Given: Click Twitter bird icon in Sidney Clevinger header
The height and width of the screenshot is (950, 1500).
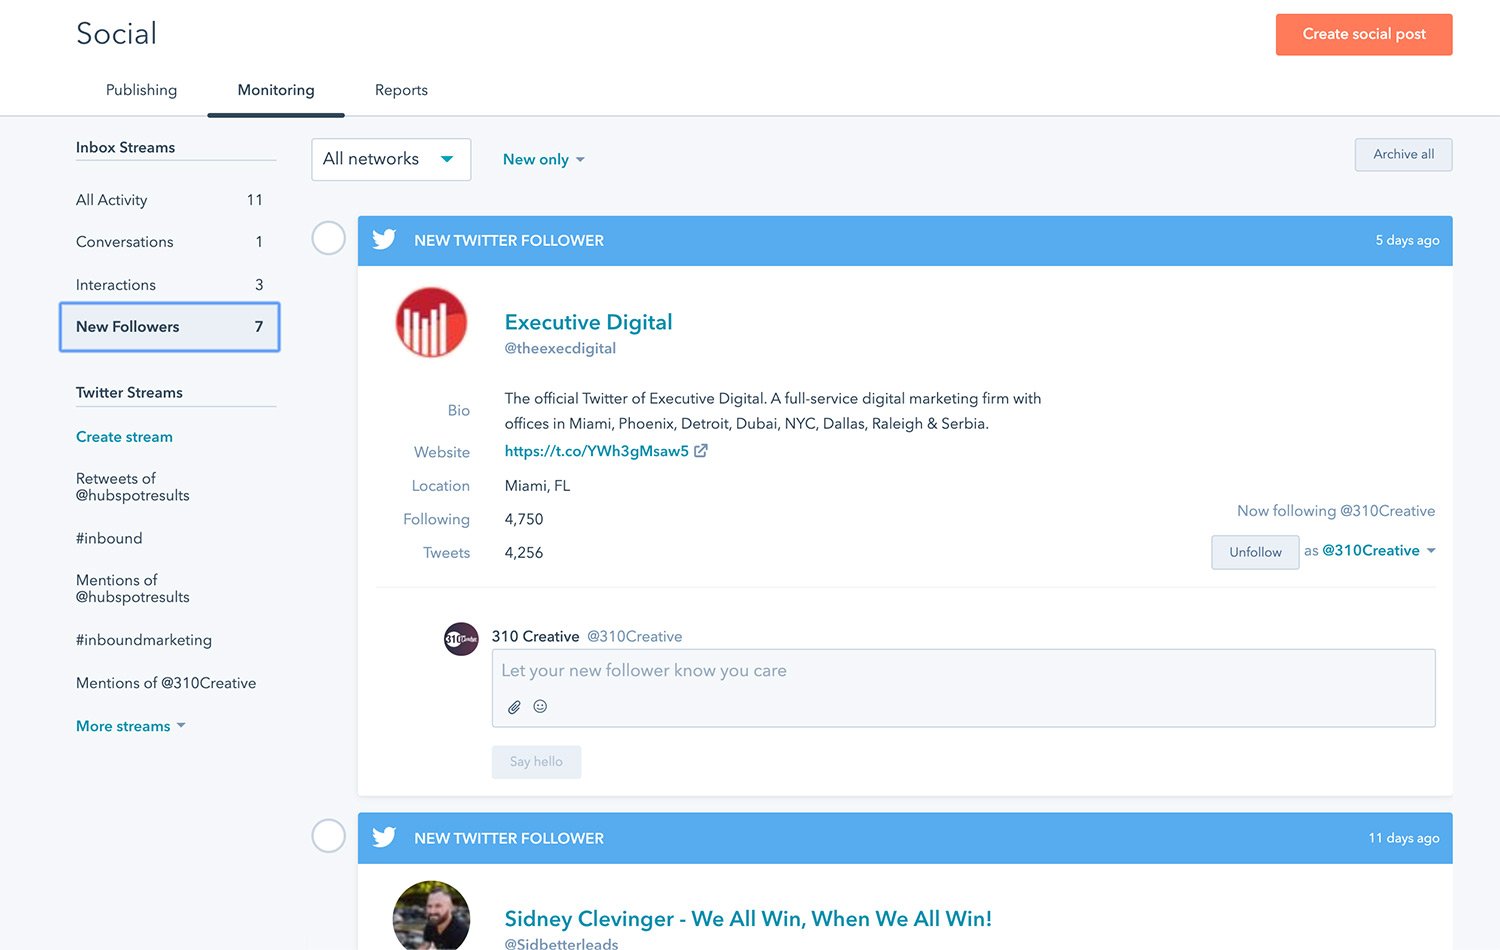Looking at the screenshot, I should [384, 837].
